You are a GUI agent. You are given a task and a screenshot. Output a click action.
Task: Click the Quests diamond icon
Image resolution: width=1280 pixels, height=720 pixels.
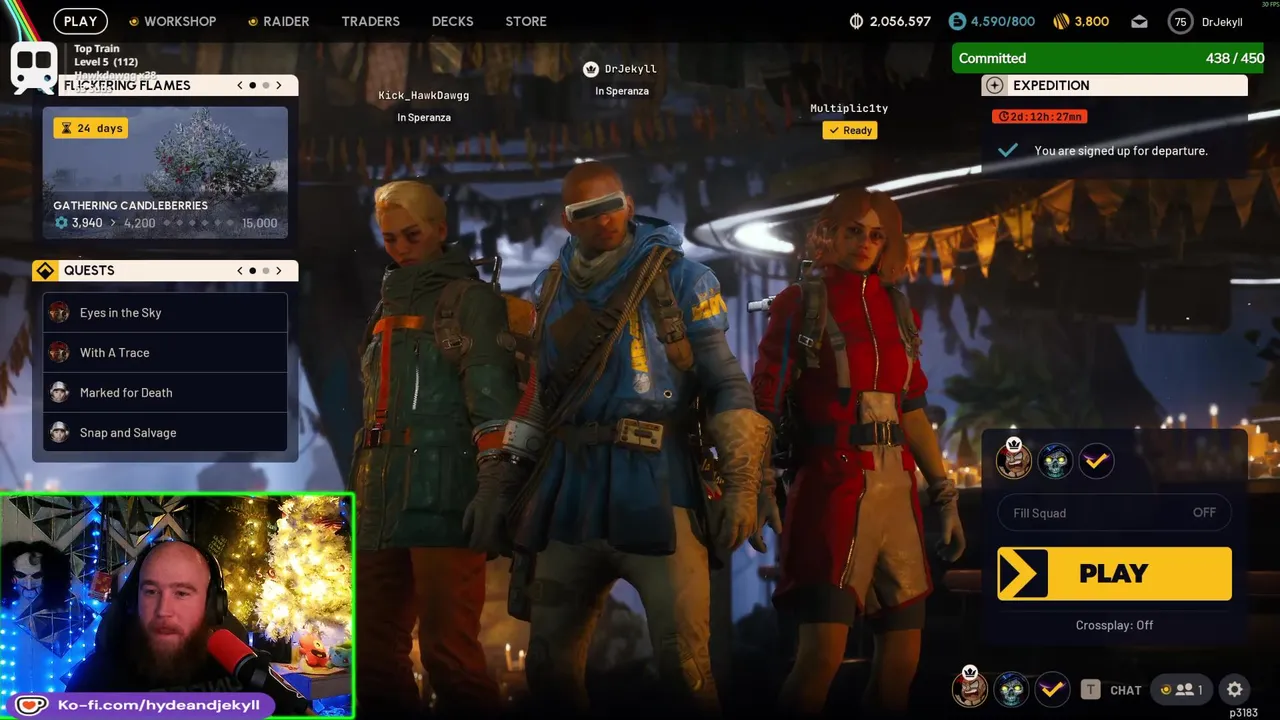pyautogui.click(x=45, y=270)
